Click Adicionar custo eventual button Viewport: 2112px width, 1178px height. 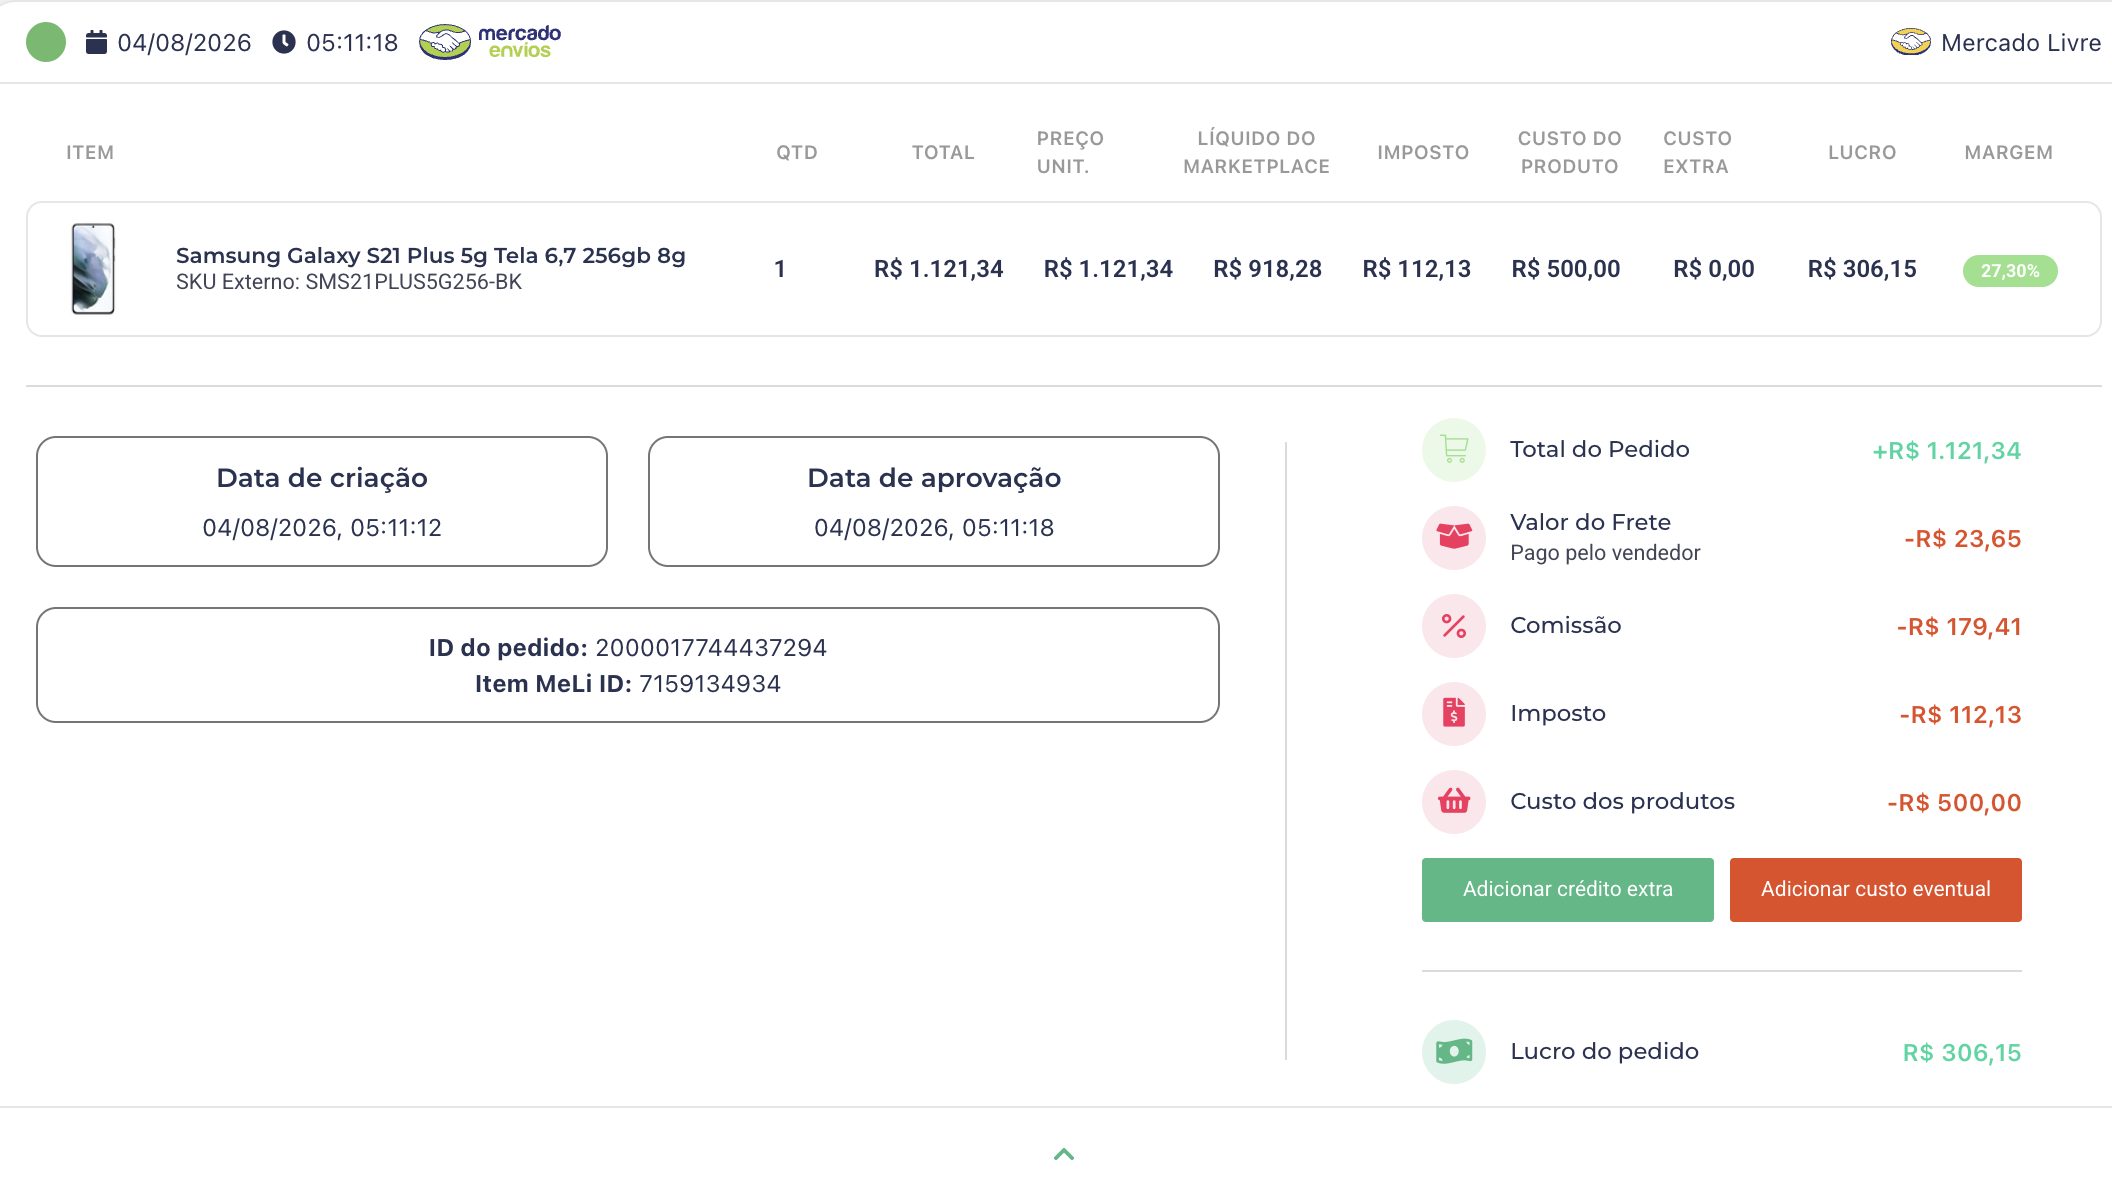pyautogui.click(x=1876, y=890)
